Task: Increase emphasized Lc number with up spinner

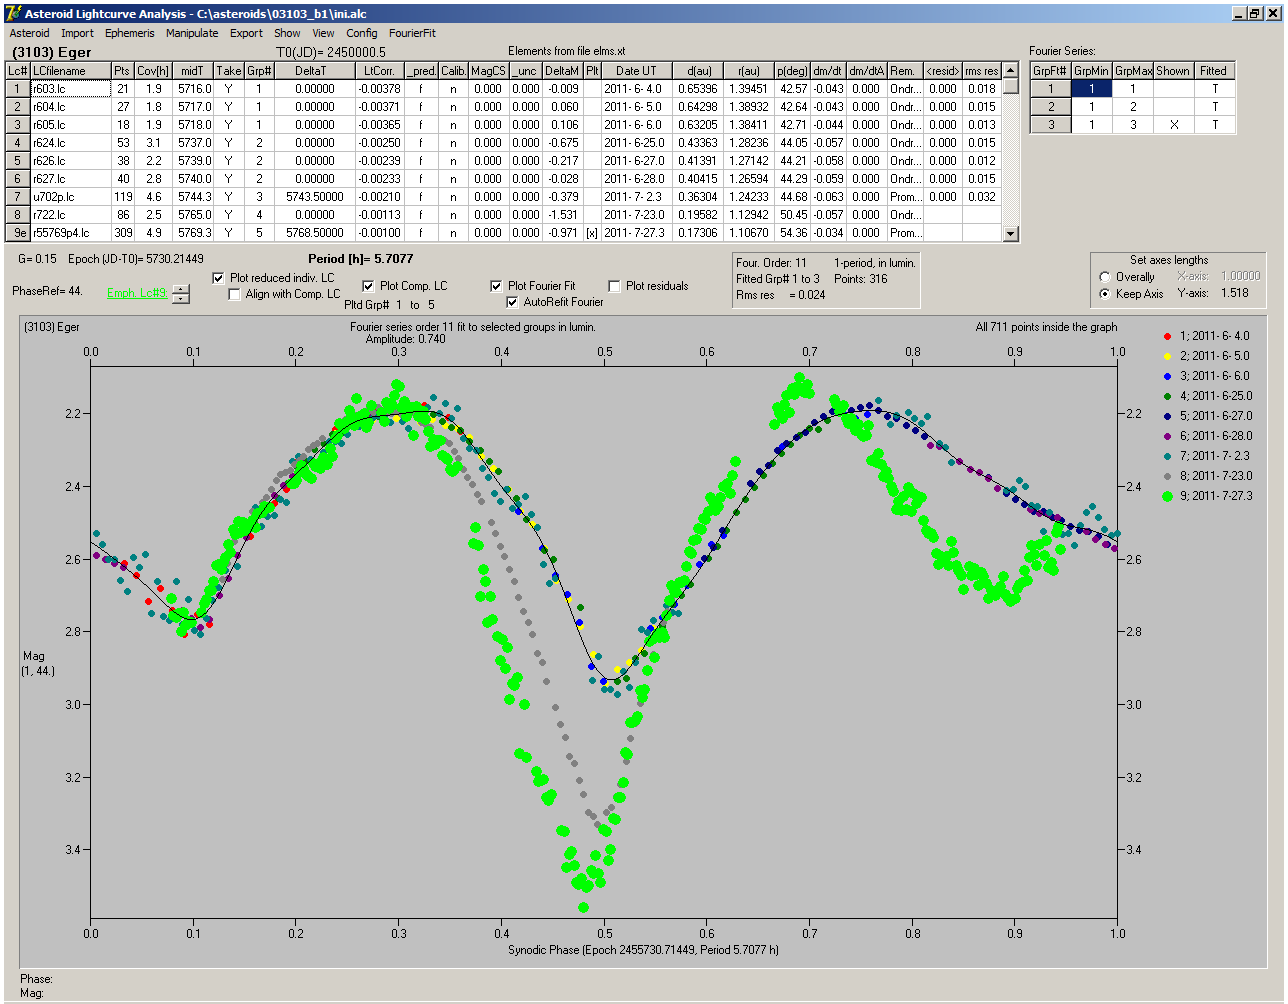Action: [x=180, y=289]
